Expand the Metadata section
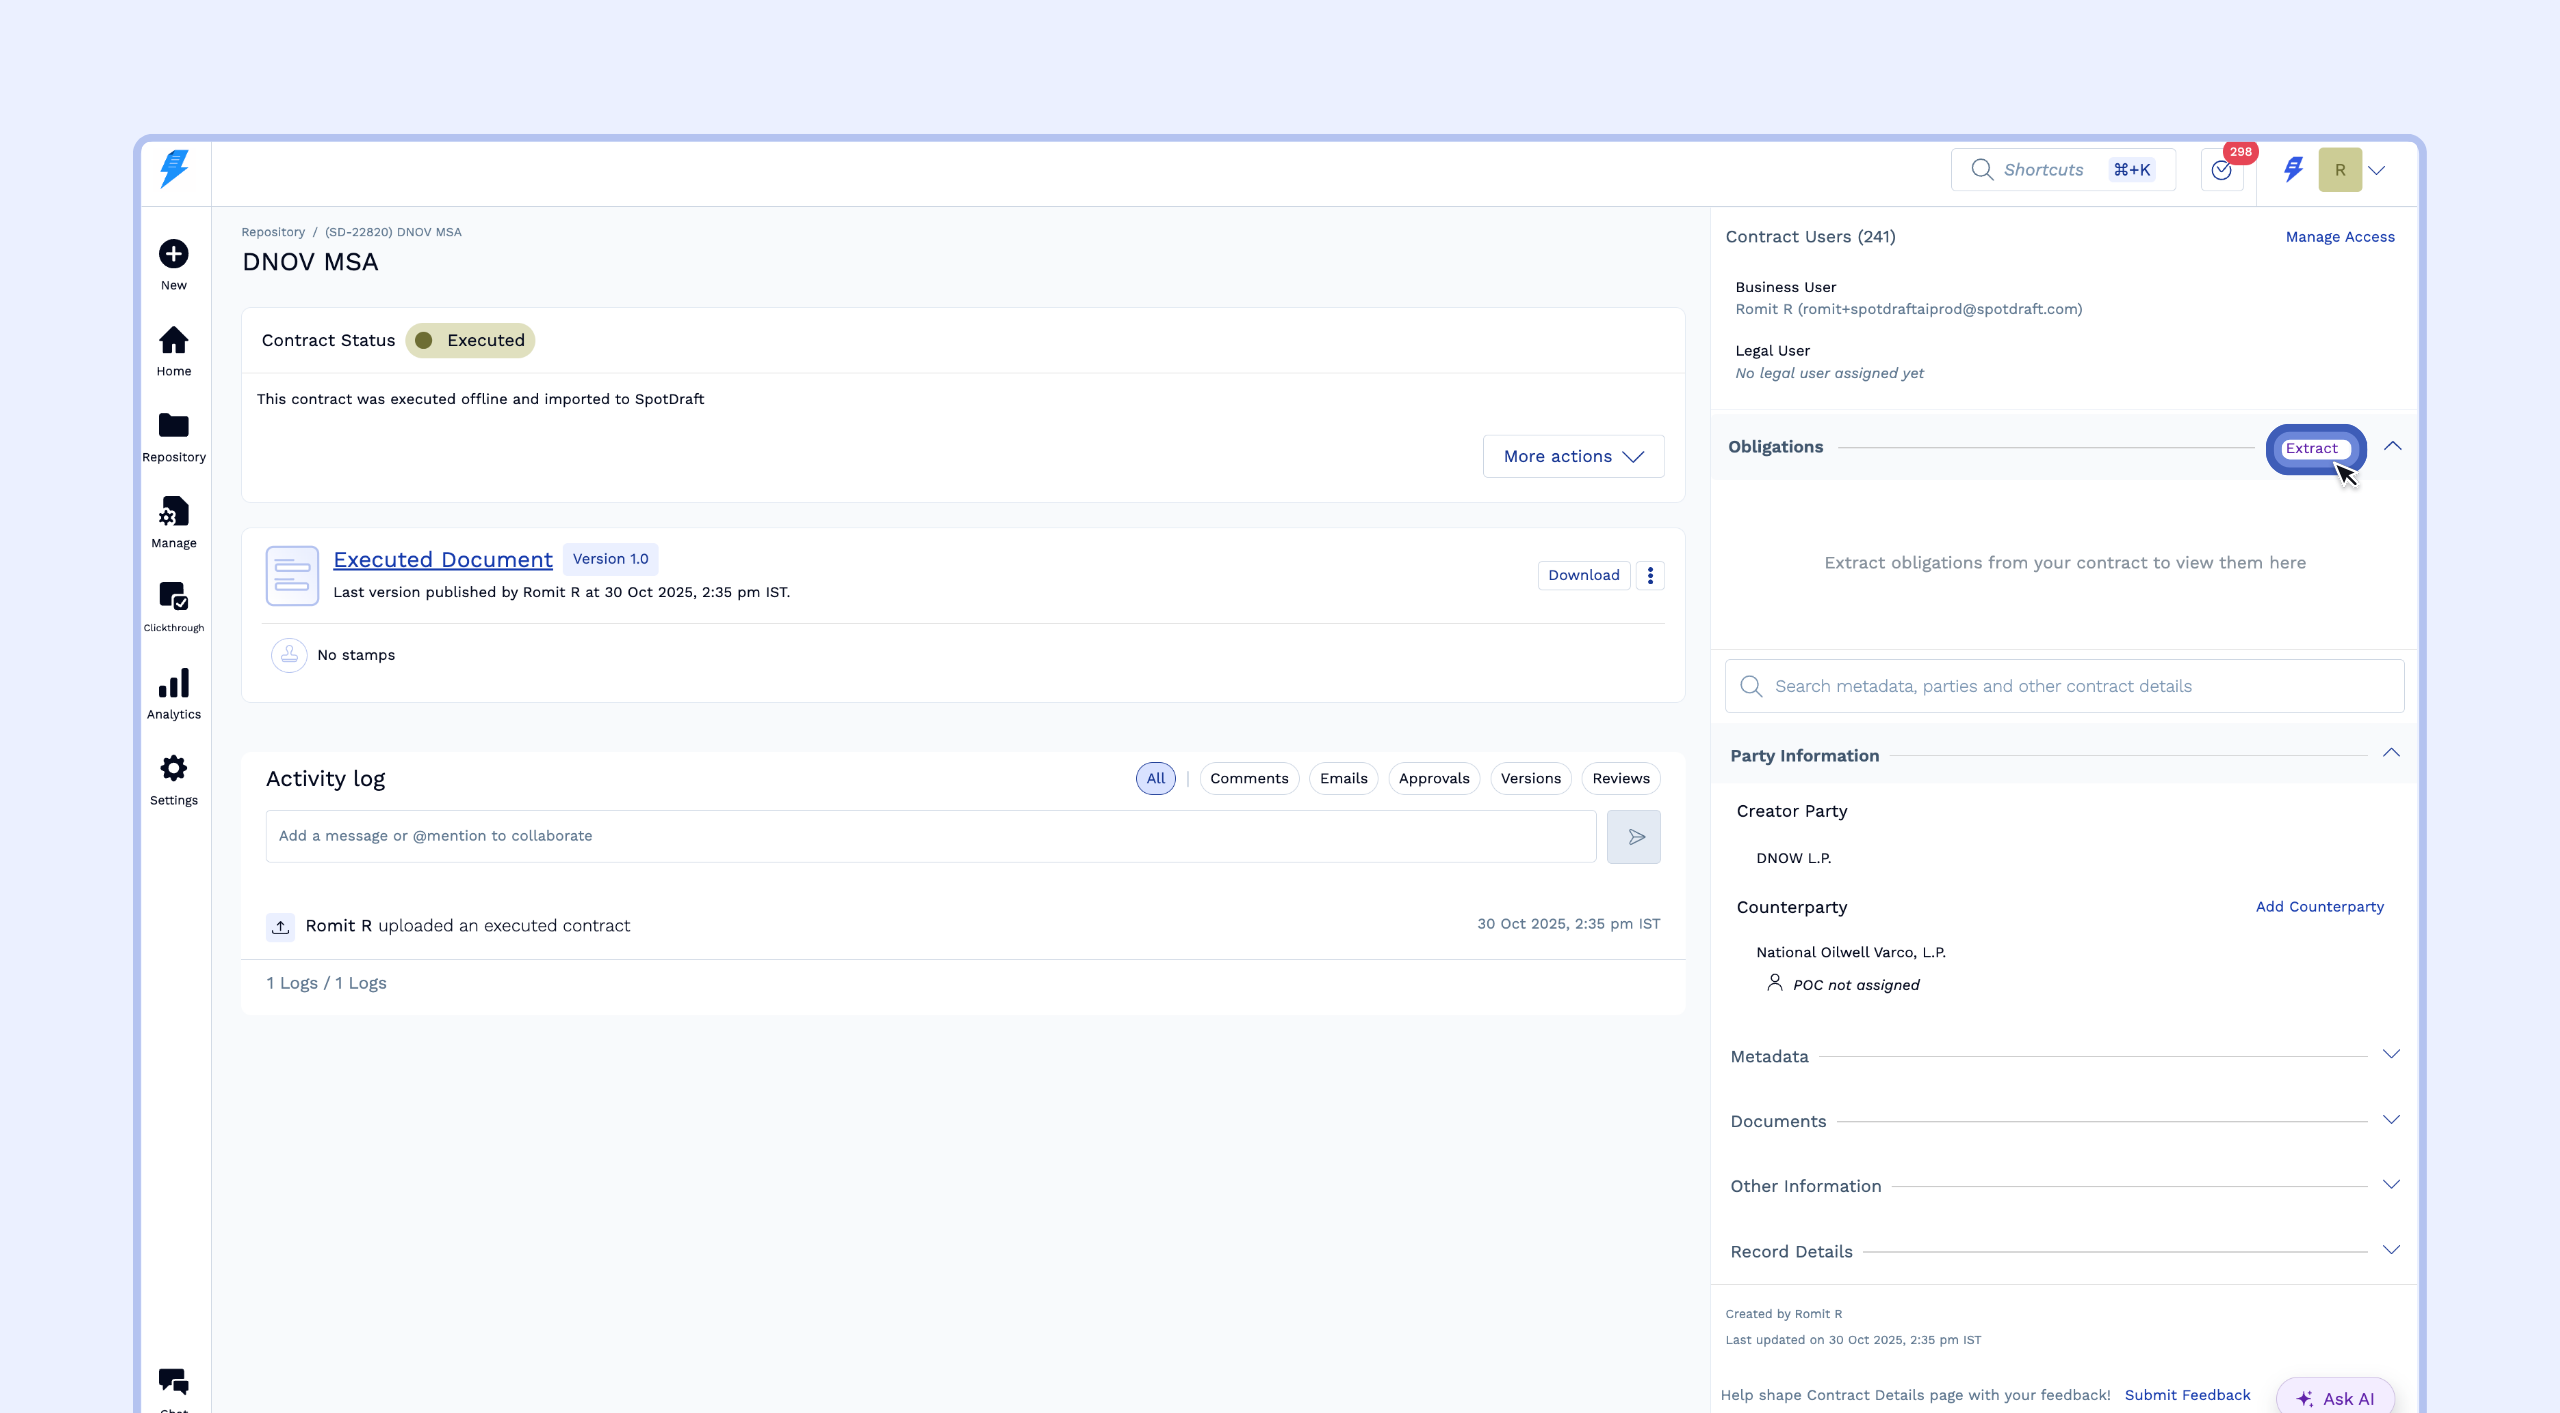 tap(2390, 1055)
